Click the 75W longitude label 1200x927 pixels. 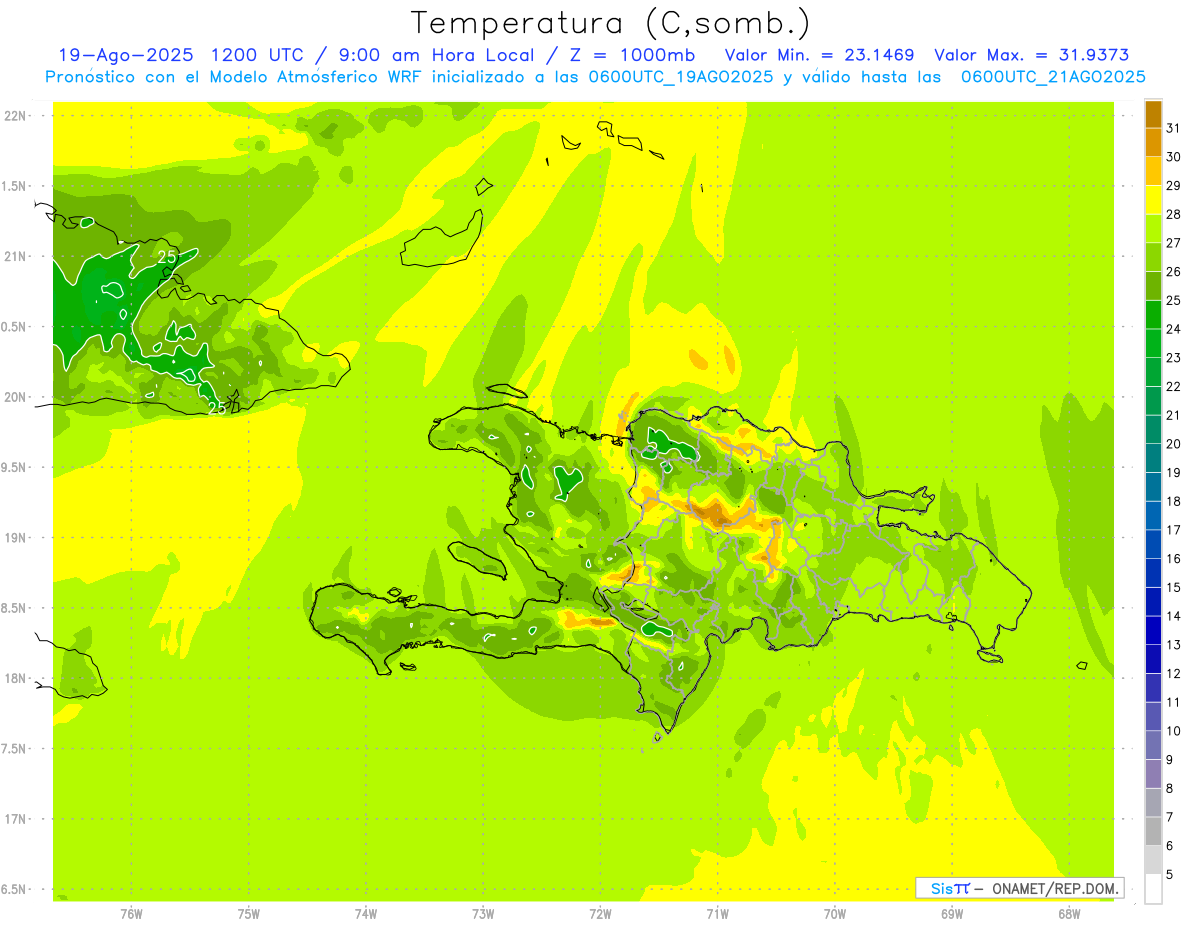249,914
